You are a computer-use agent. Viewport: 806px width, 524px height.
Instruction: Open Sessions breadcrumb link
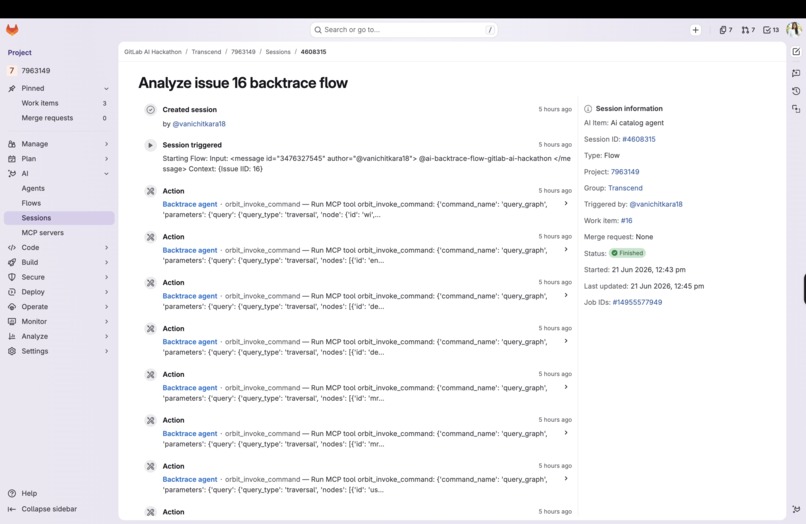(x=278, y=52)
